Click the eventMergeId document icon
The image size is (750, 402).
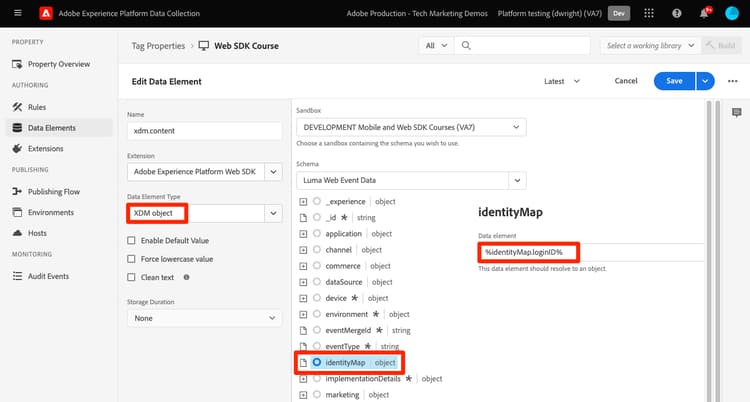[303, 330]
